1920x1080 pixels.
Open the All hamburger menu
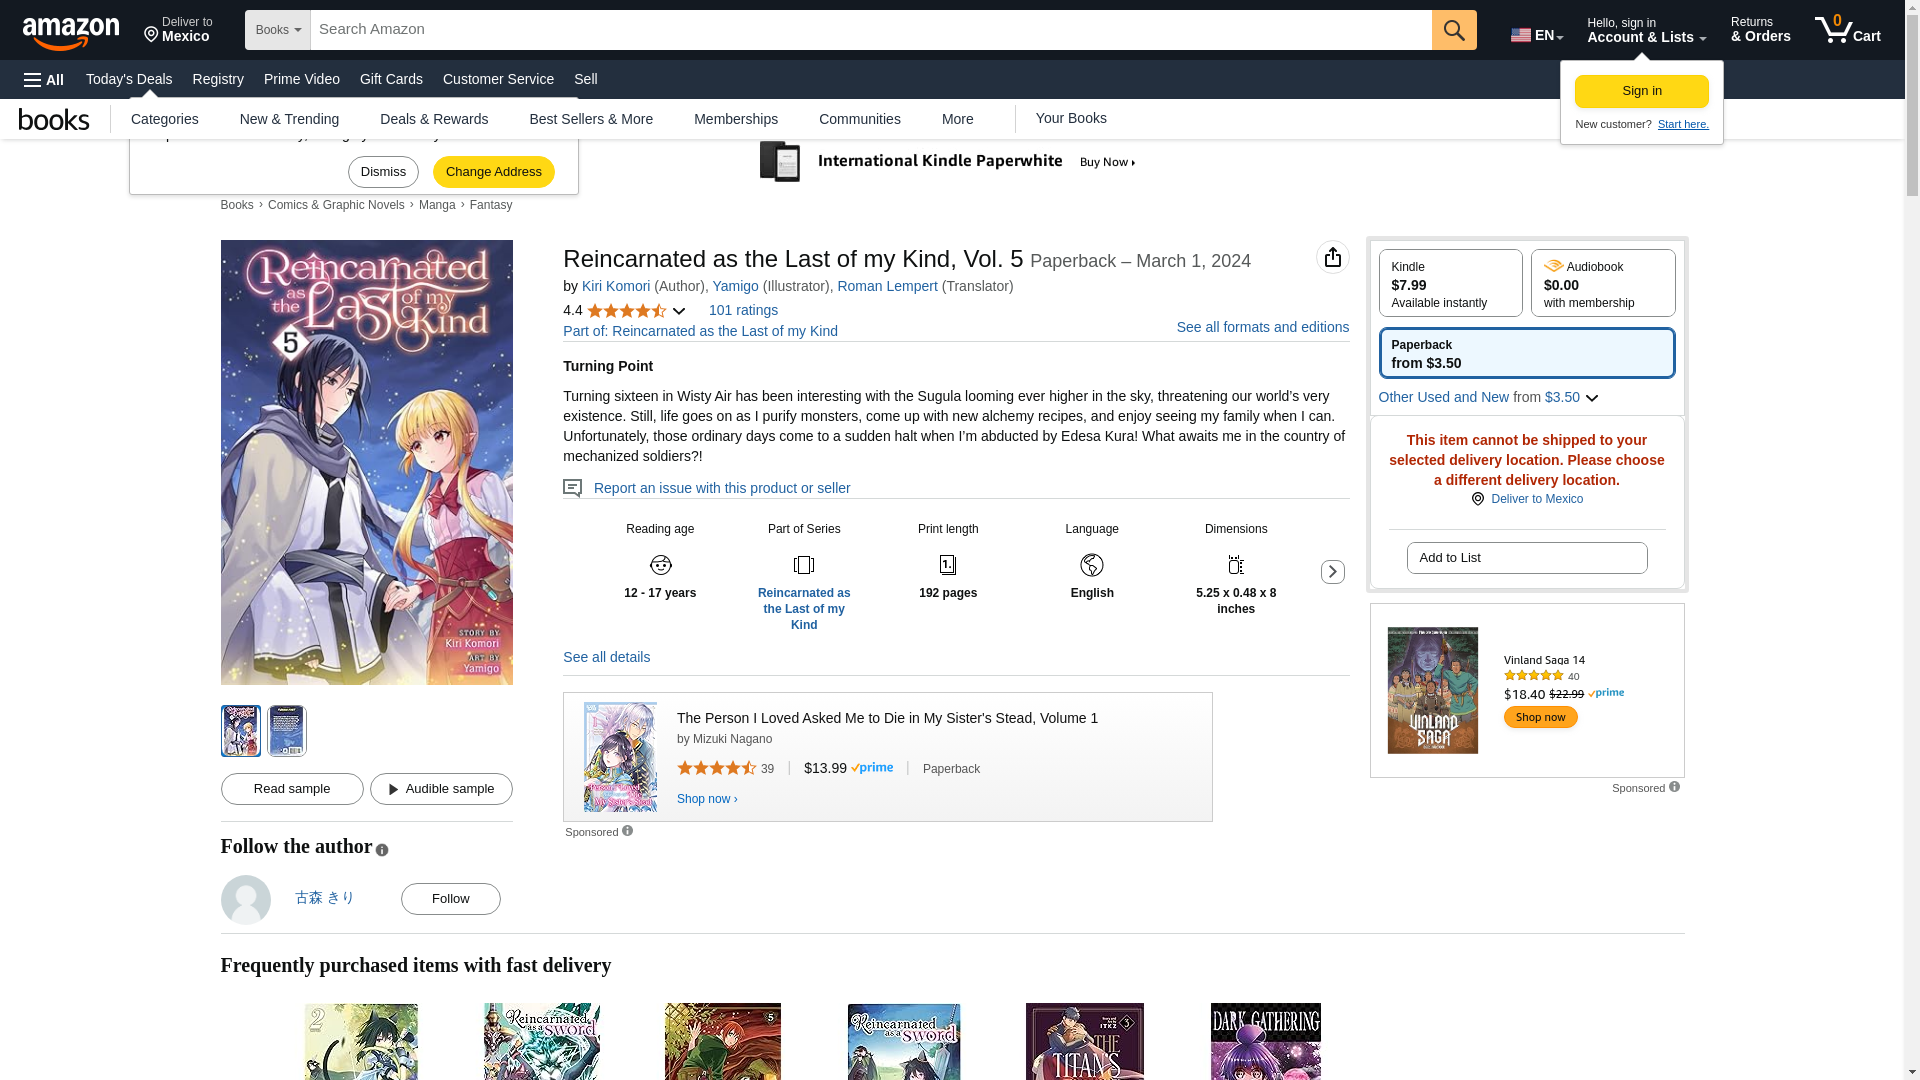click(44, 80)
